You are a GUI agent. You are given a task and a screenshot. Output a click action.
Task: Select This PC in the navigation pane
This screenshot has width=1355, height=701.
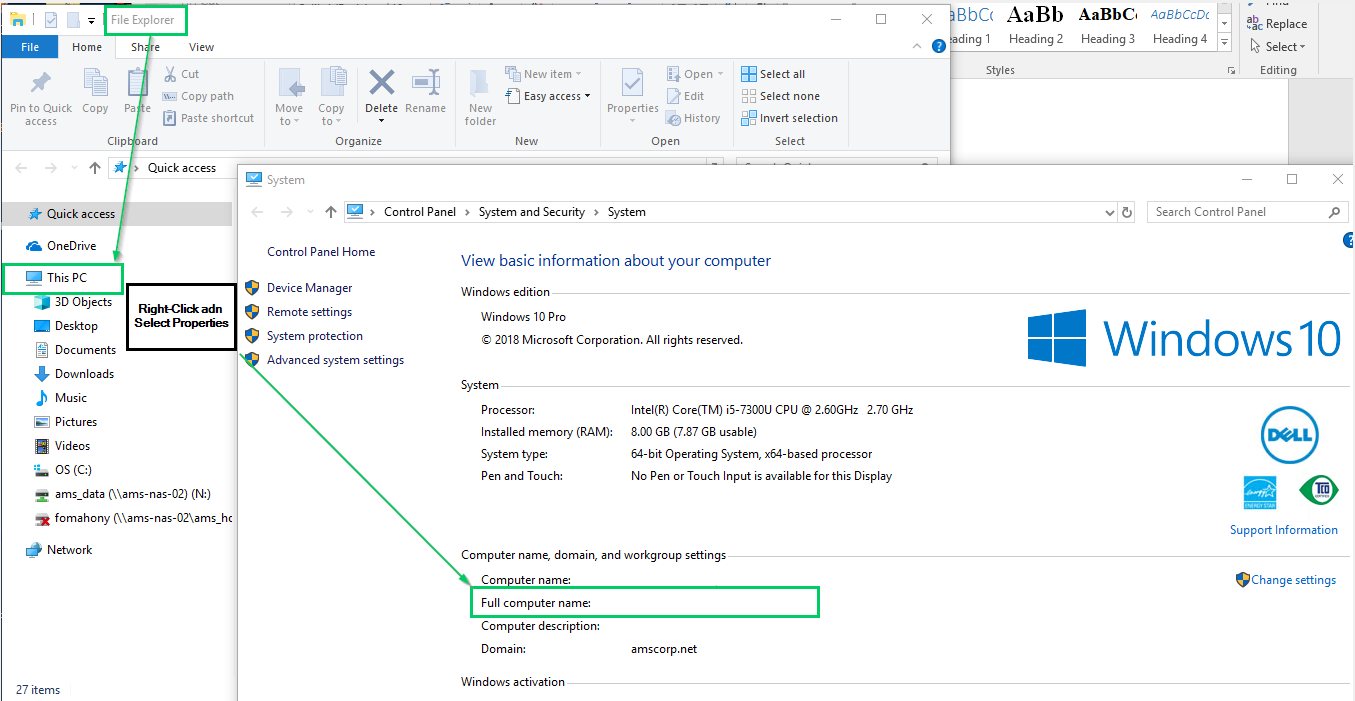click(x=67, y=278)
